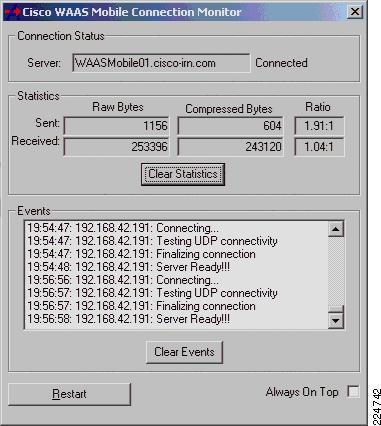Click the Events list scroll up arrow
Screen dimensions: 381x426
point(335,229)
